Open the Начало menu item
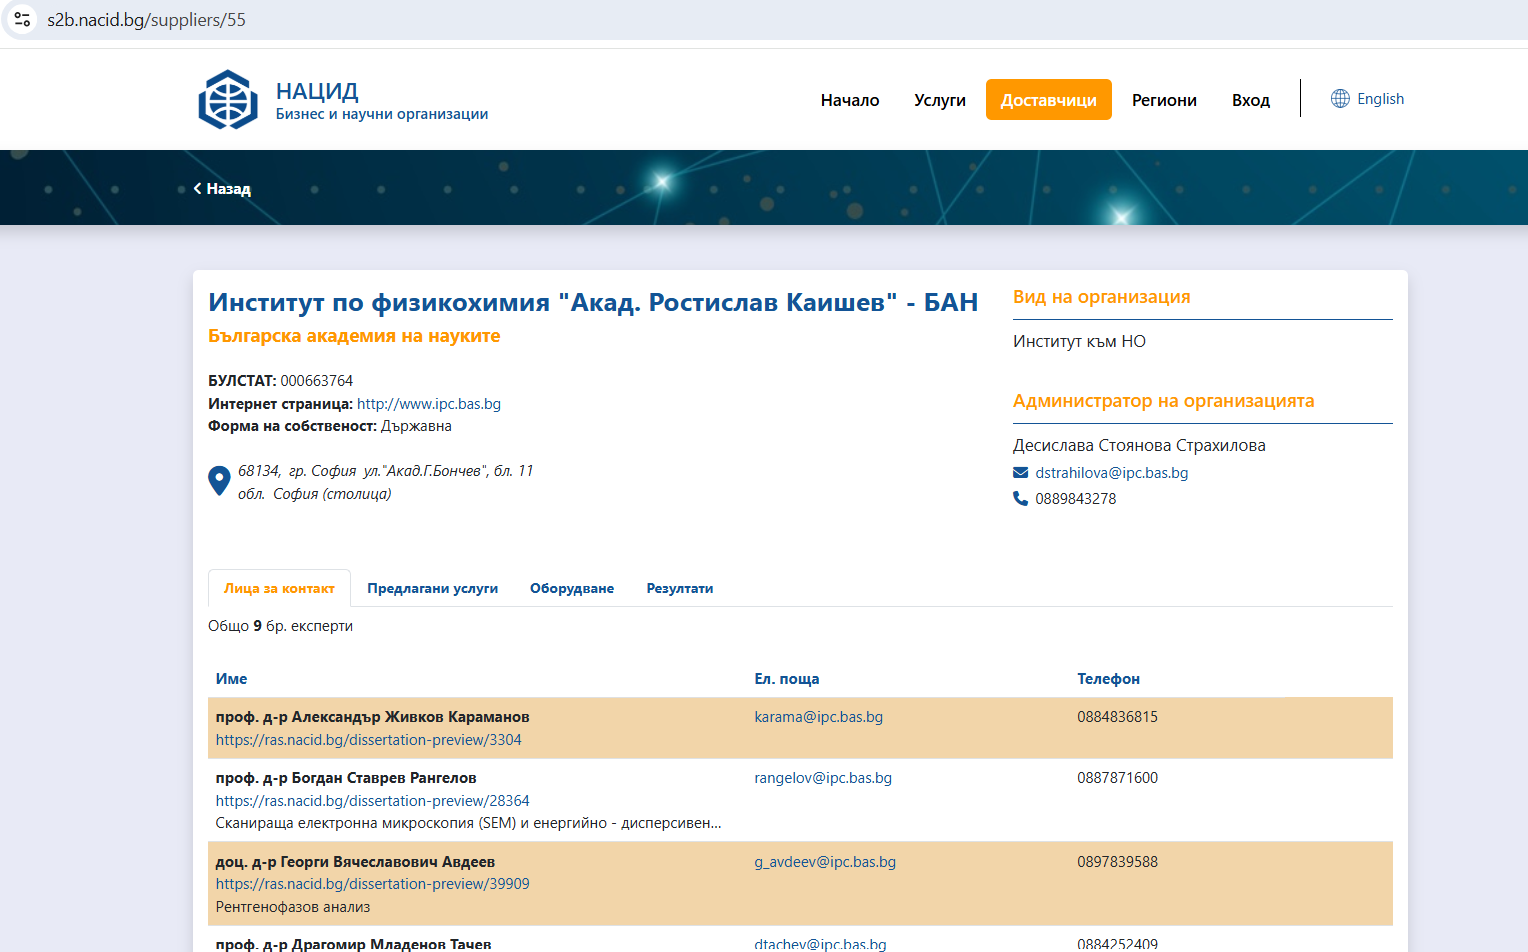Image resolution: width=1528 pixels, height=952 pixels. (850, 100)
